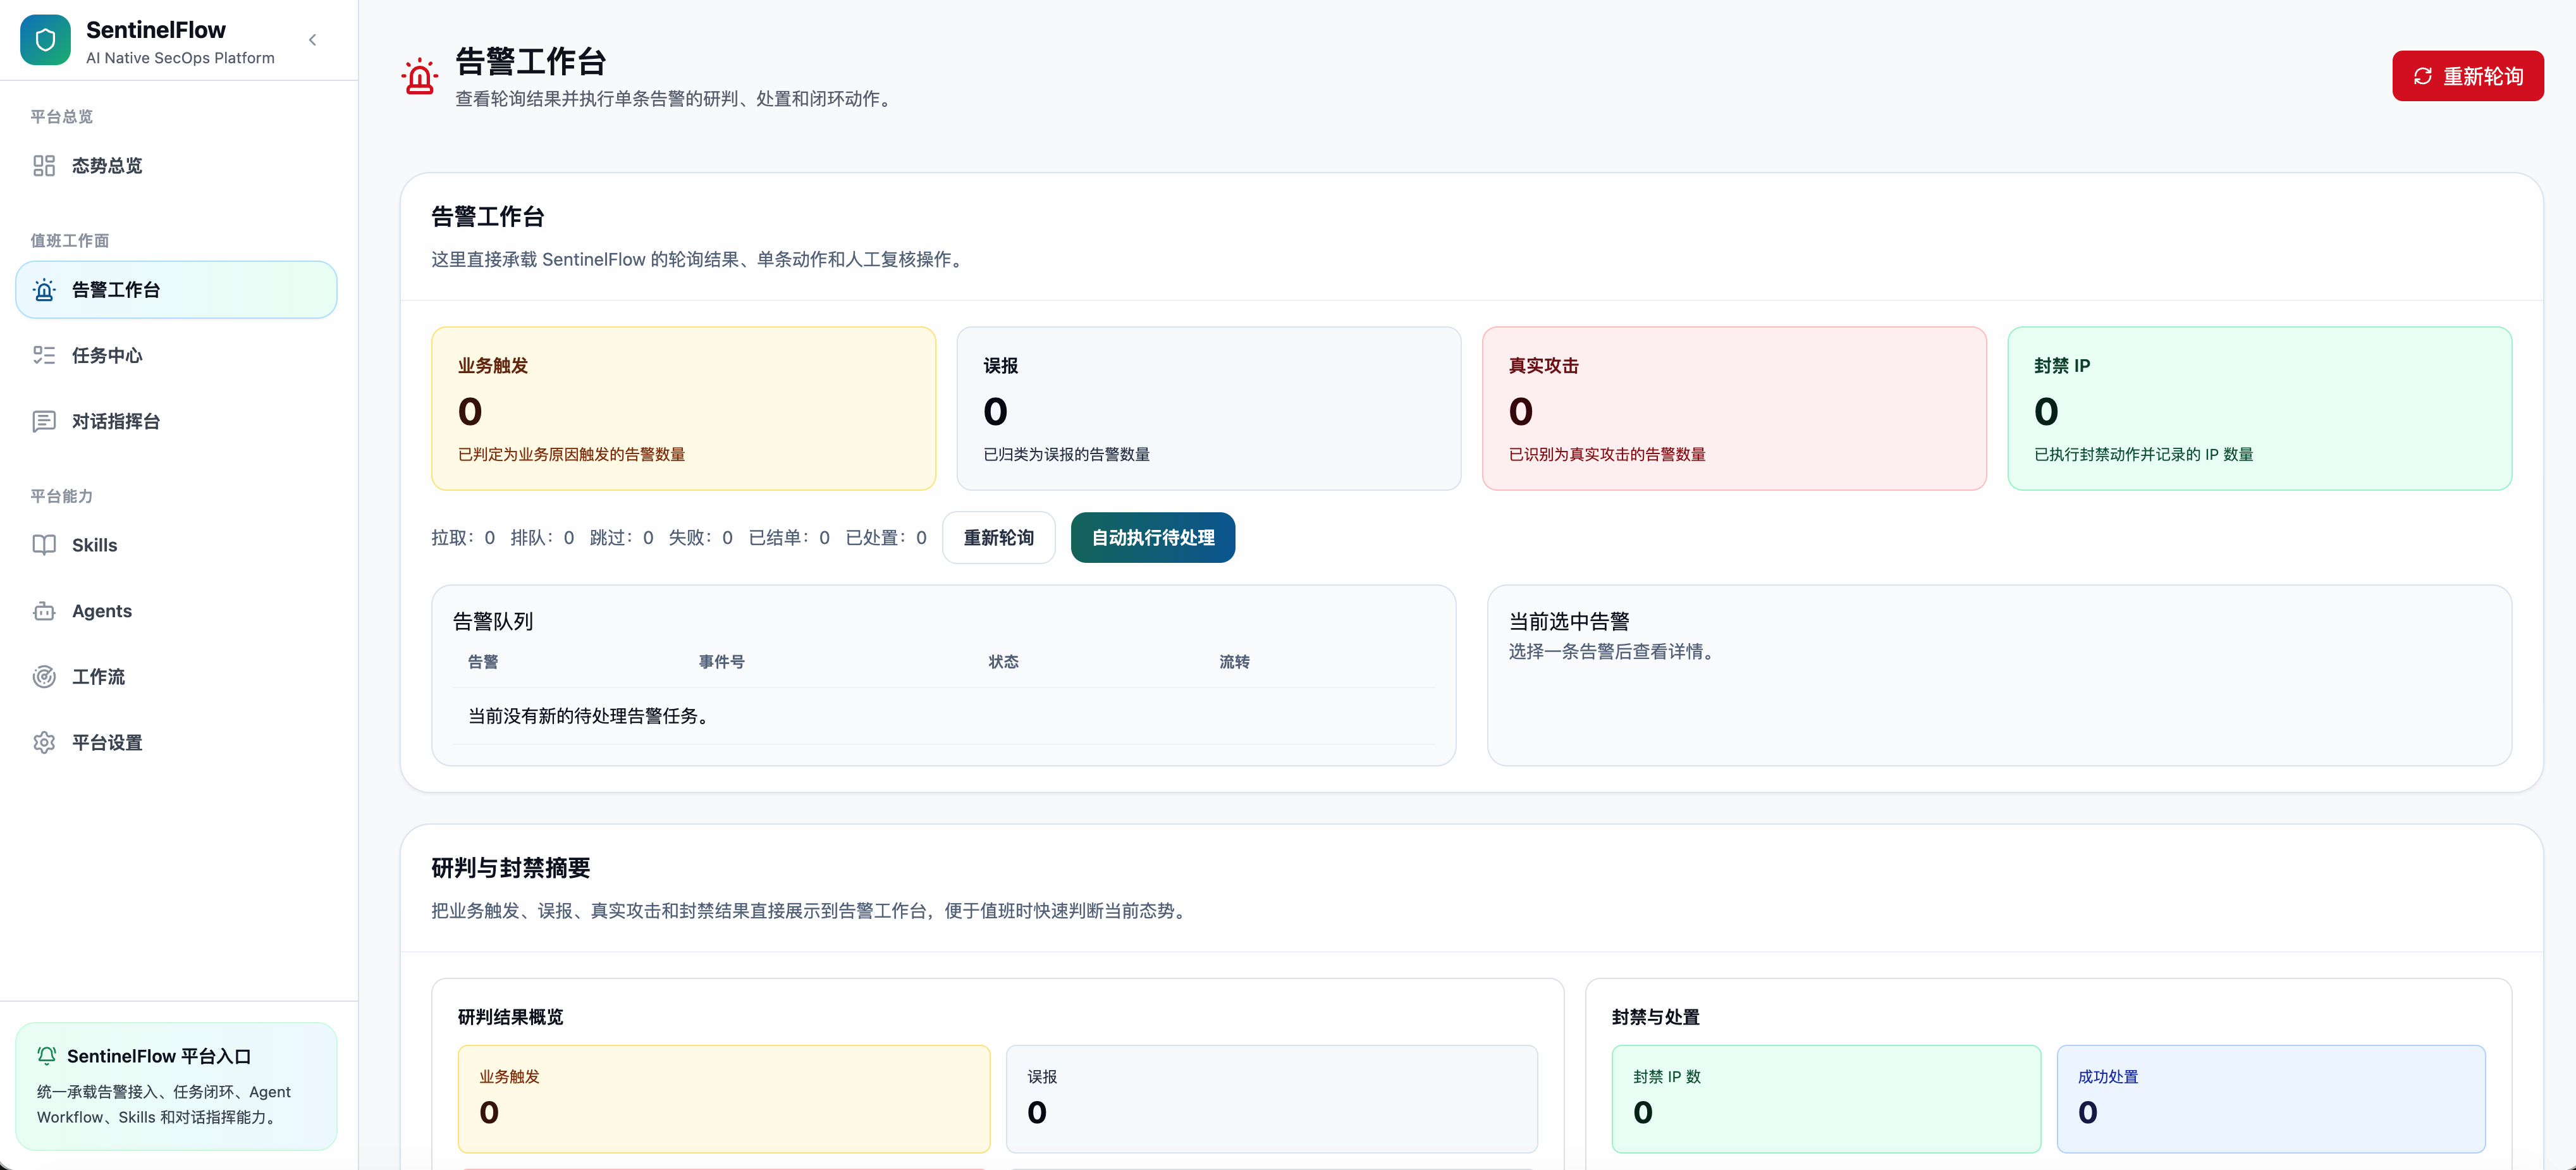
Task: Click the 平台设置 gear icon
Action: coord(44,743)
